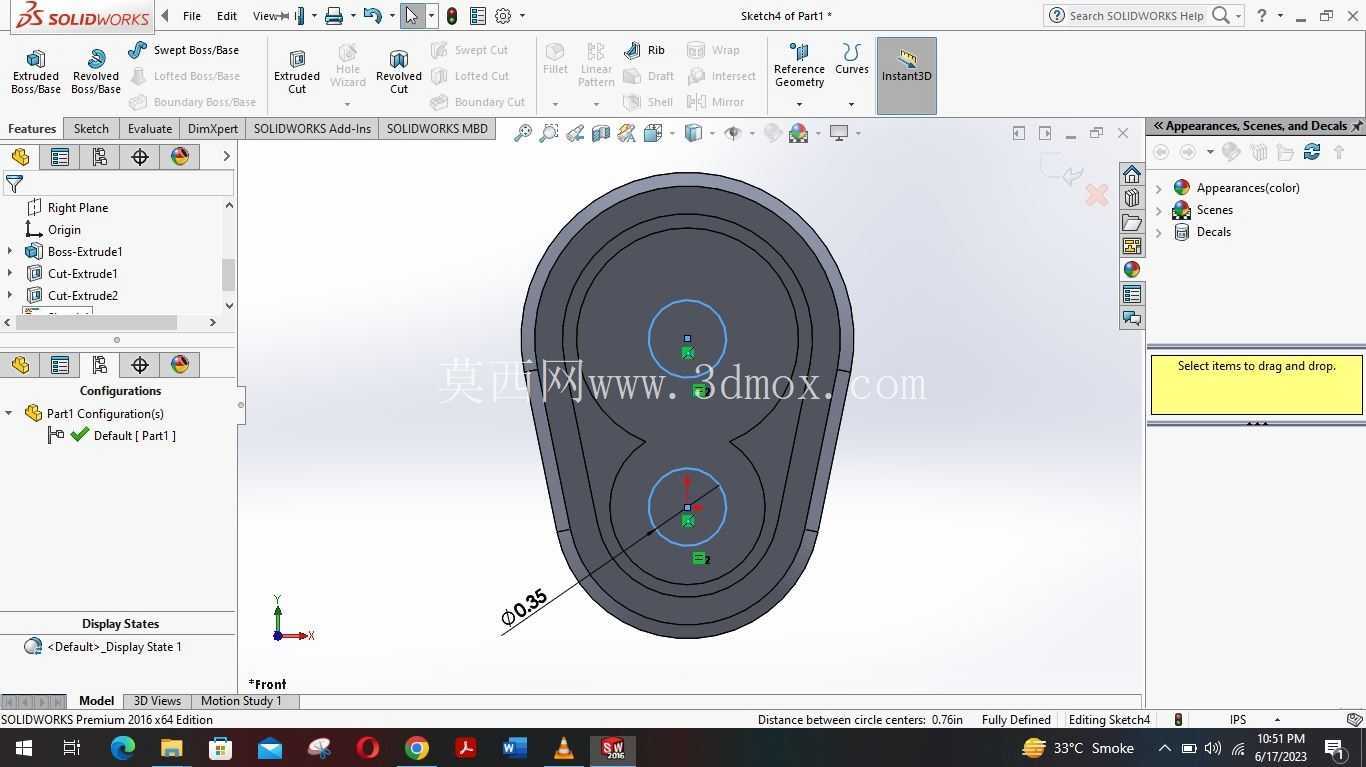Image resolution: width=1366 pixels, height=767 pixels.
Task: Collapse the Appearances pane with double chevron
Action: [1158, 126]
